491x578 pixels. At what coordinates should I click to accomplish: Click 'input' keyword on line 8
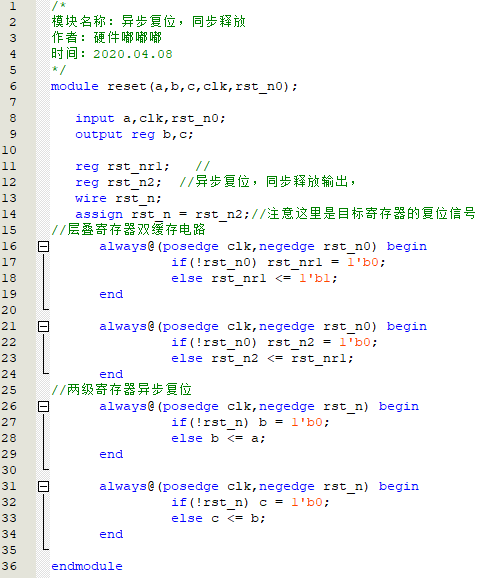(95, 118)
